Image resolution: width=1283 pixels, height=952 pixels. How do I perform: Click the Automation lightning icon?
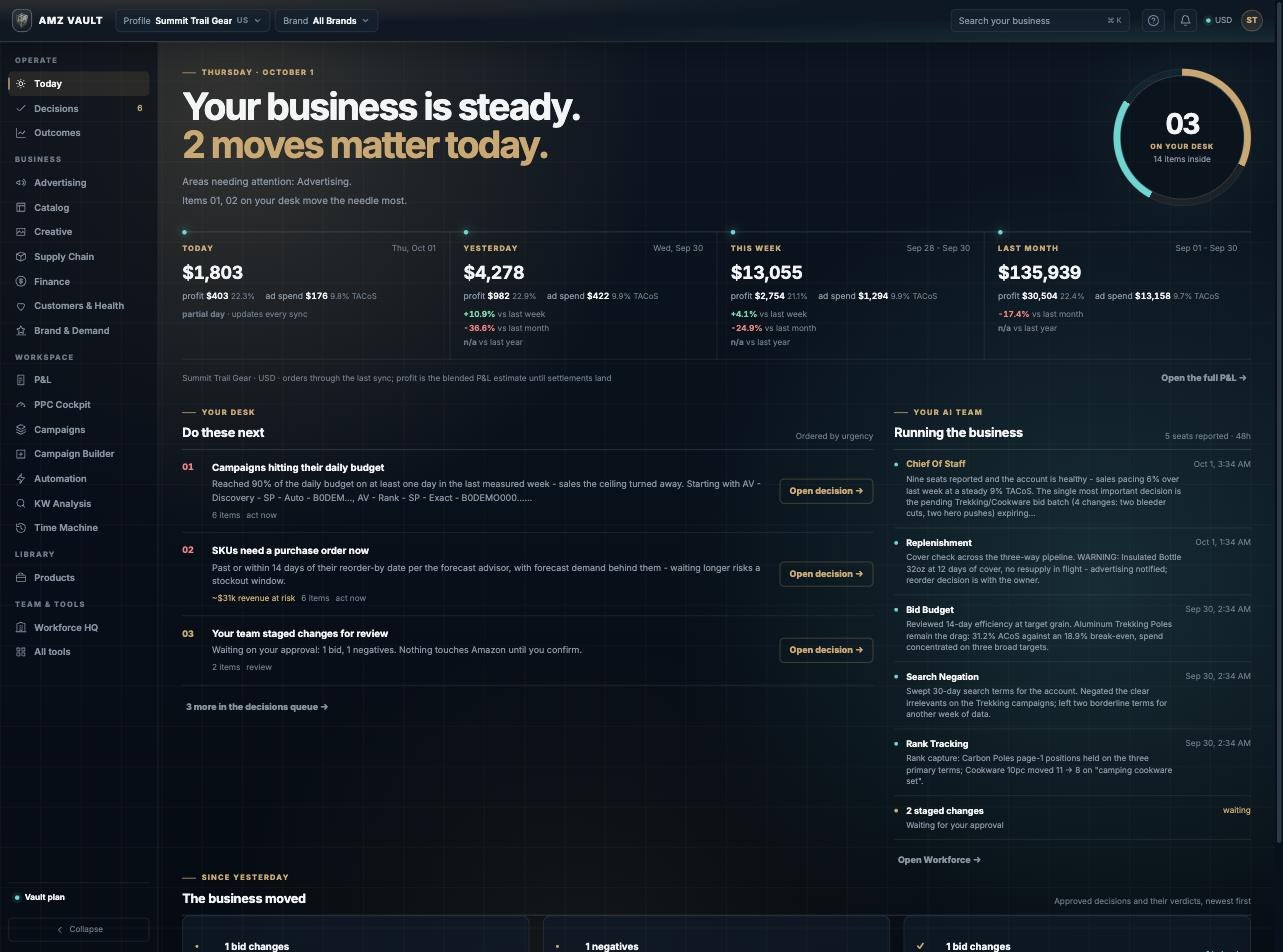[21, 479]
